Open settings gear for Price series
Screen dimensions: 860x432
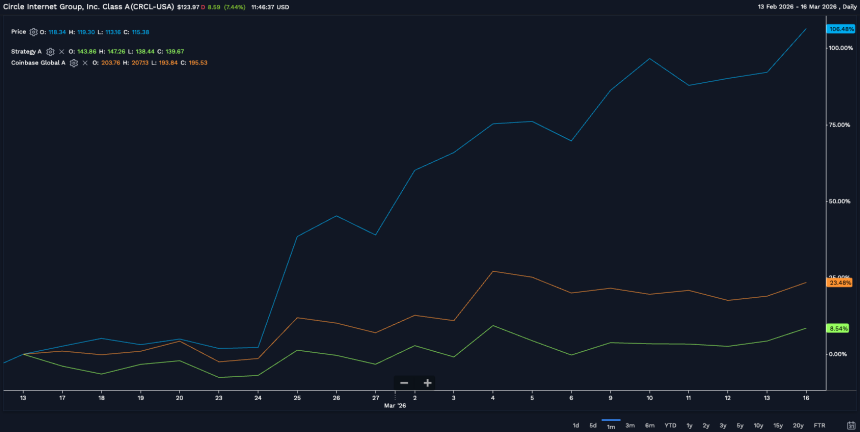pos(33,32)
